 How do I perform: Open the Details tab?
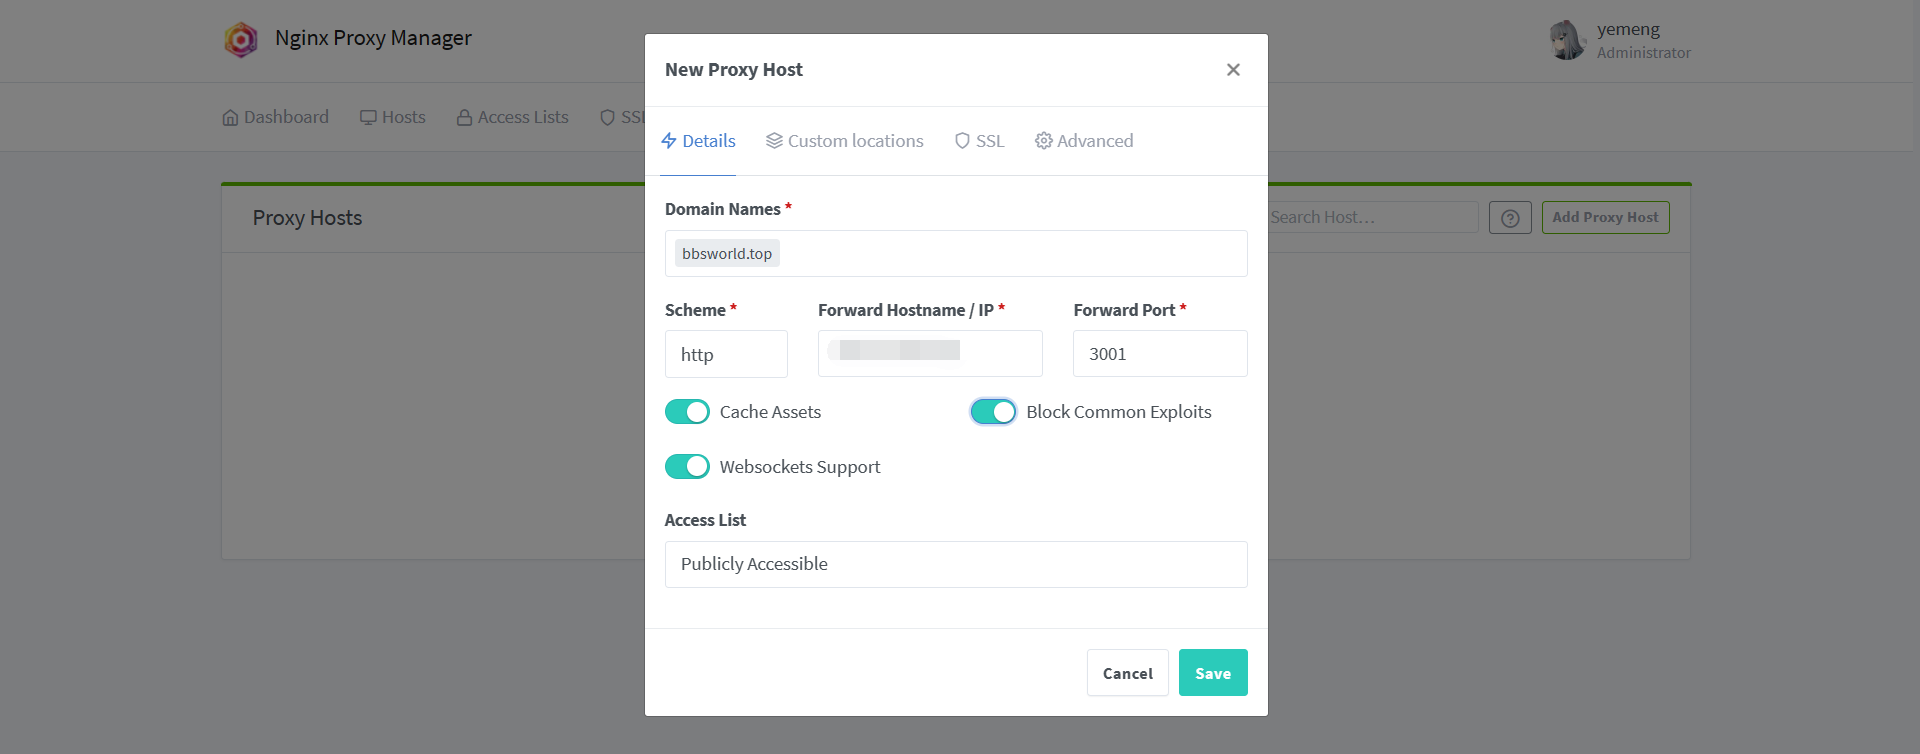[698, 141]
